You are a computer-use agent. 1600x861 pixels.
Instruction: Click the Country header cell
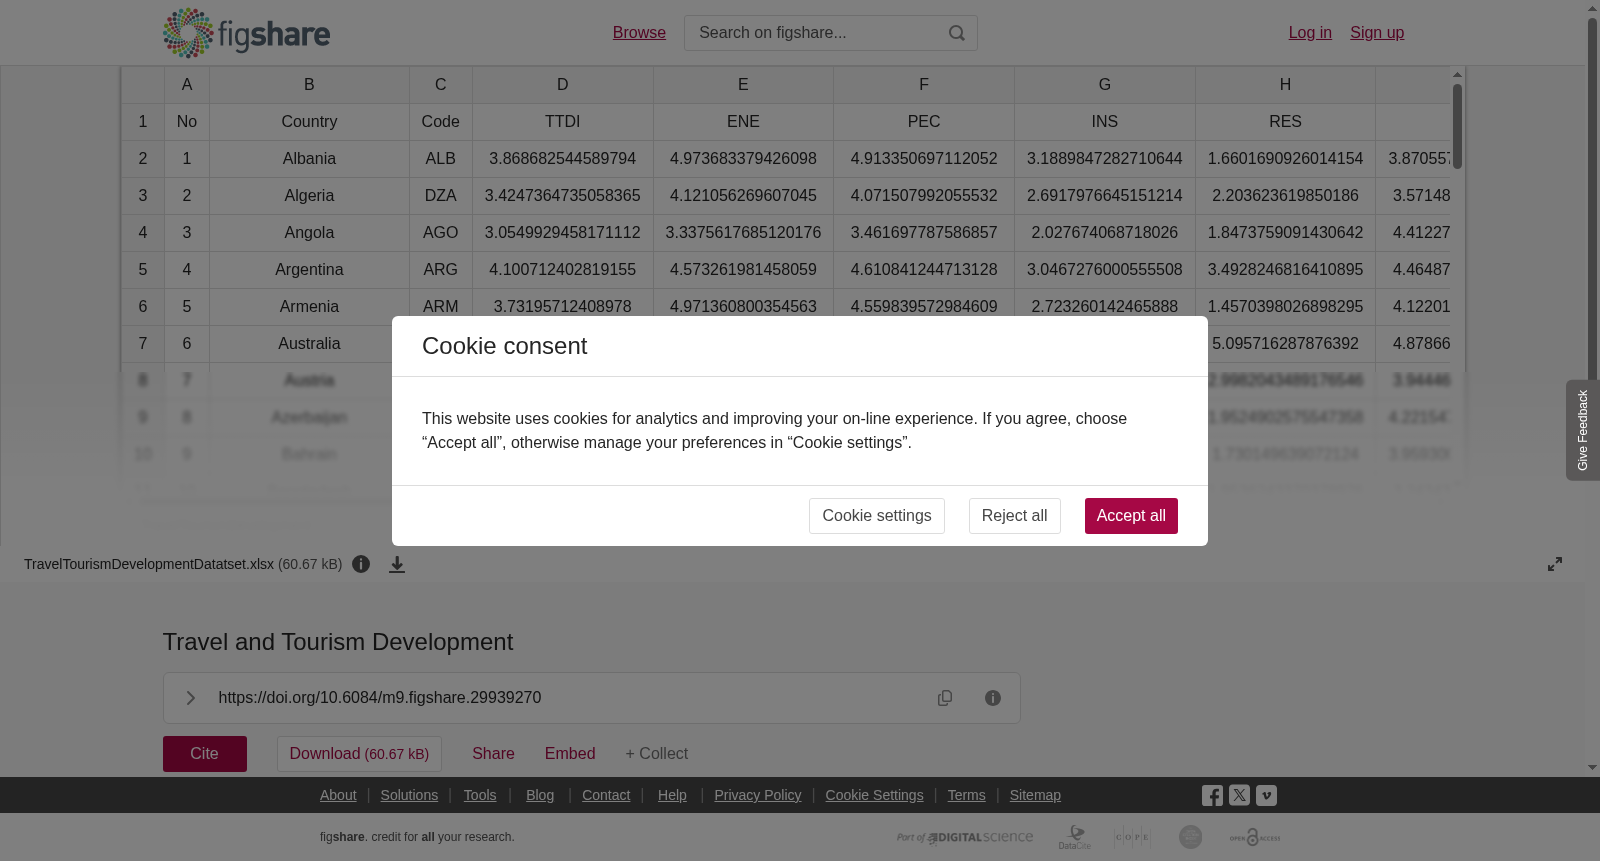(309, 122)
